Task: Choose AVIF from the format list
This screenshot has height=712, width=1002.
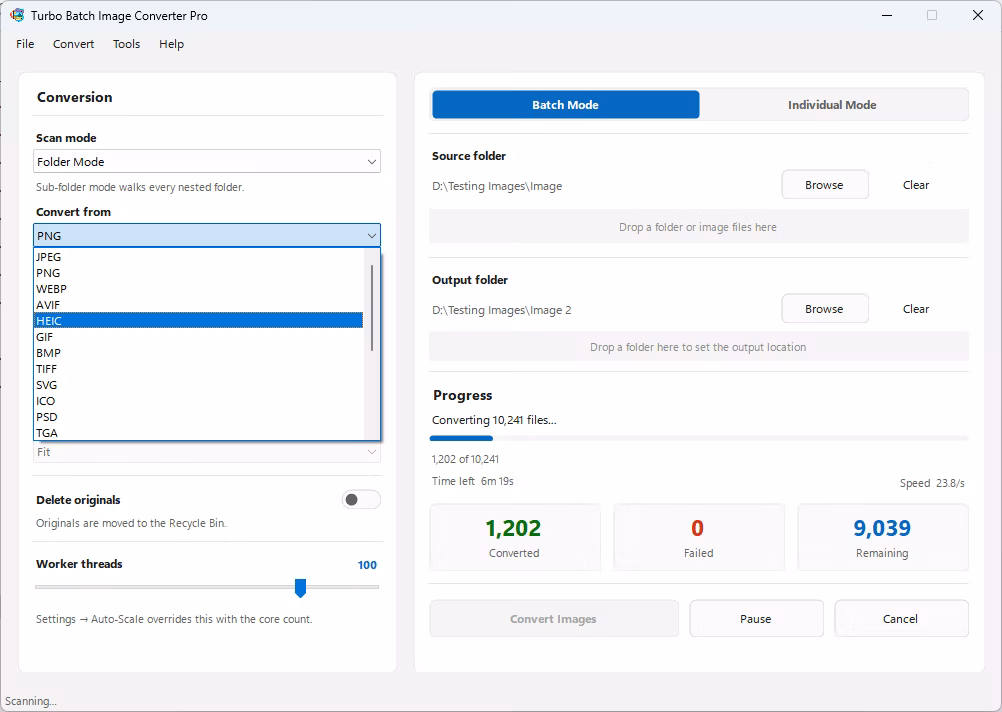Action: [x=198, y=305]
